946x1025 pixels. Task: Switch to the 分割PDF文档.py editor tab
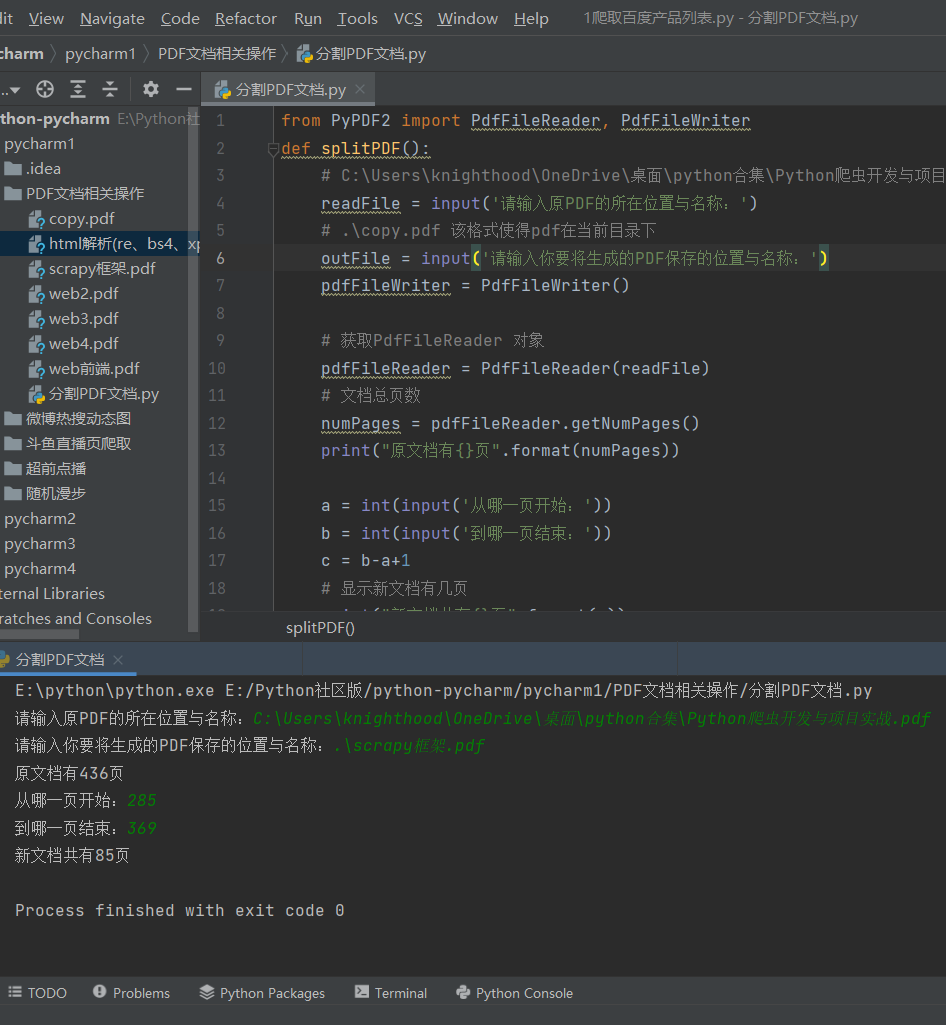tap(288, 89)
